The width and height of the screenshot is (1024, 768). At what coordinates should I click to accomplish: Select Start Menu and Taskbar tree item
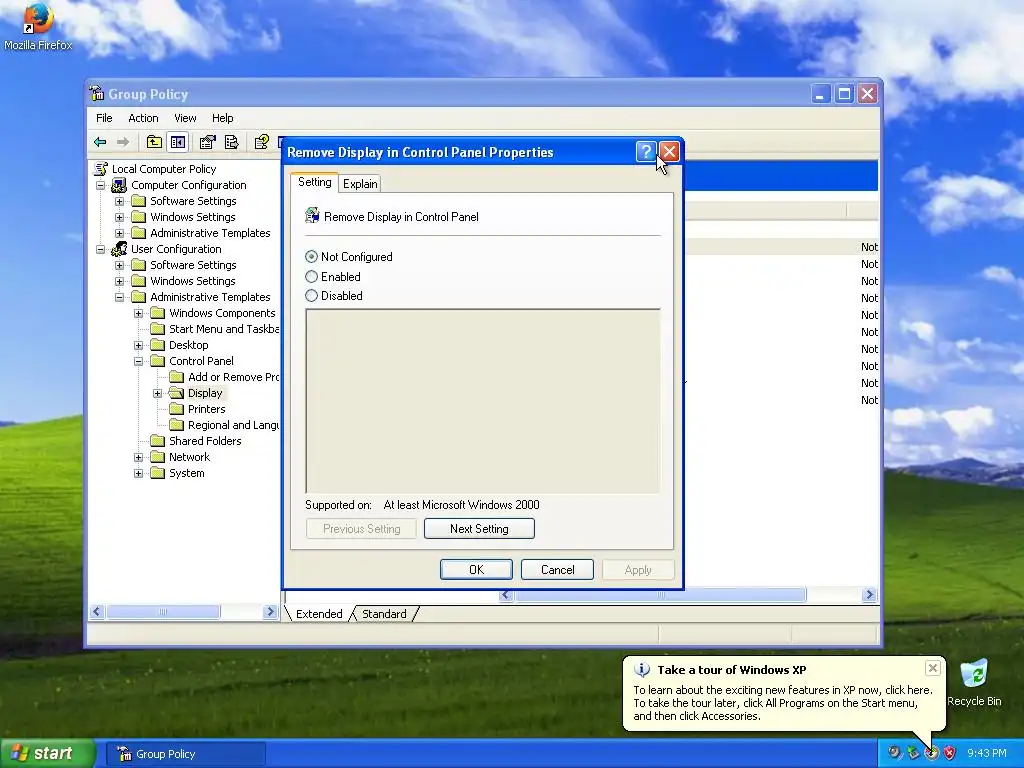[223, 329]
